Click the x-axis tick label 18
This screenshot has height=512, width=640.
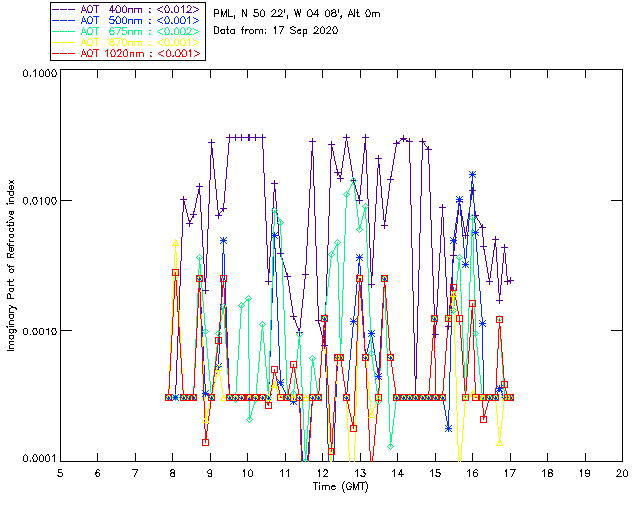pyautogui.click(x=547, y=473)
